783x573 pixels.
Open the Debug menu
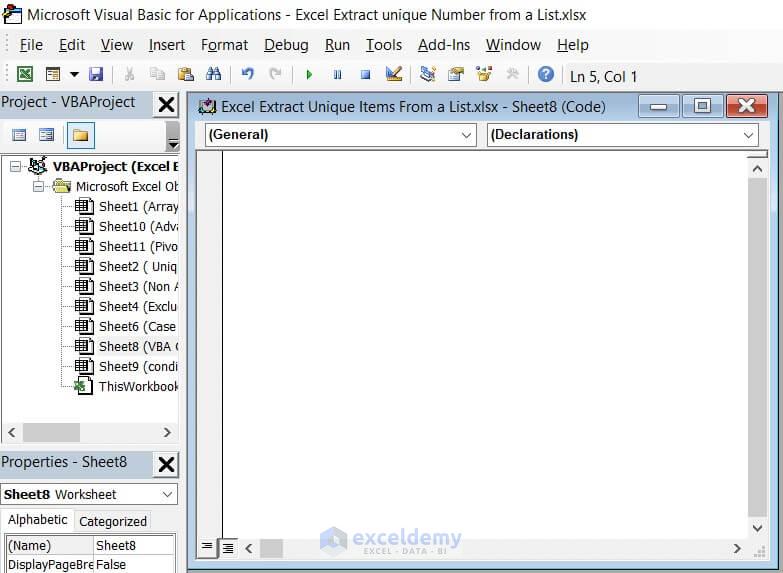pos(286,45)
